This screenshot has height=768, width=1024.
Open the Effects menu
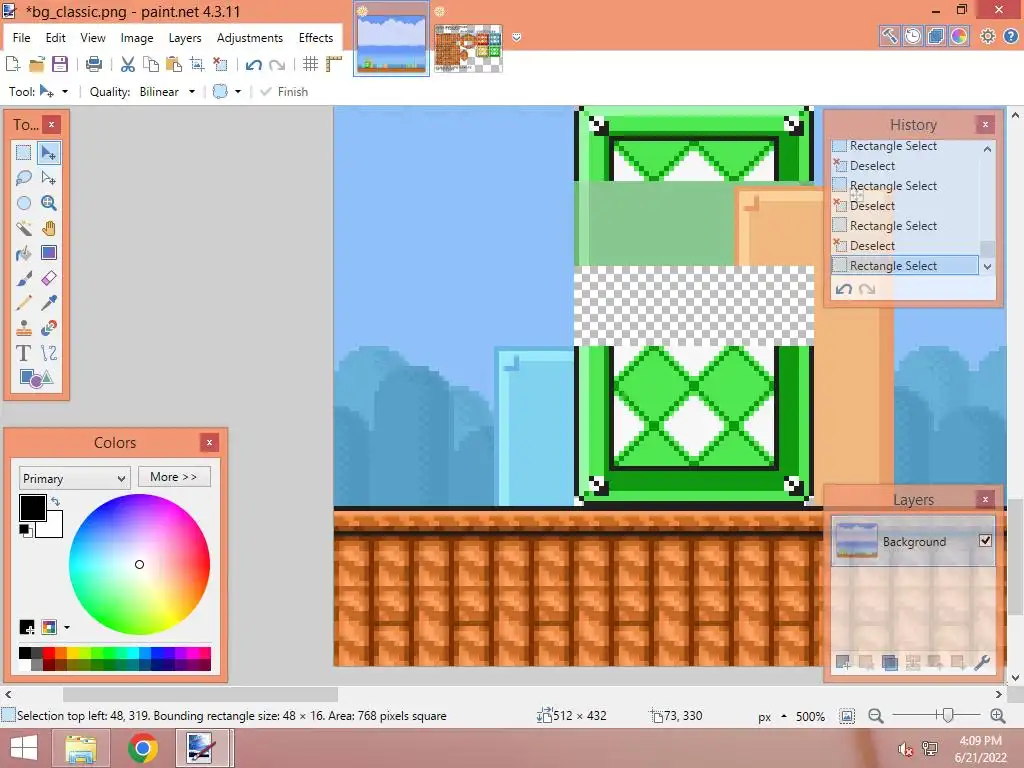point(316,37)
